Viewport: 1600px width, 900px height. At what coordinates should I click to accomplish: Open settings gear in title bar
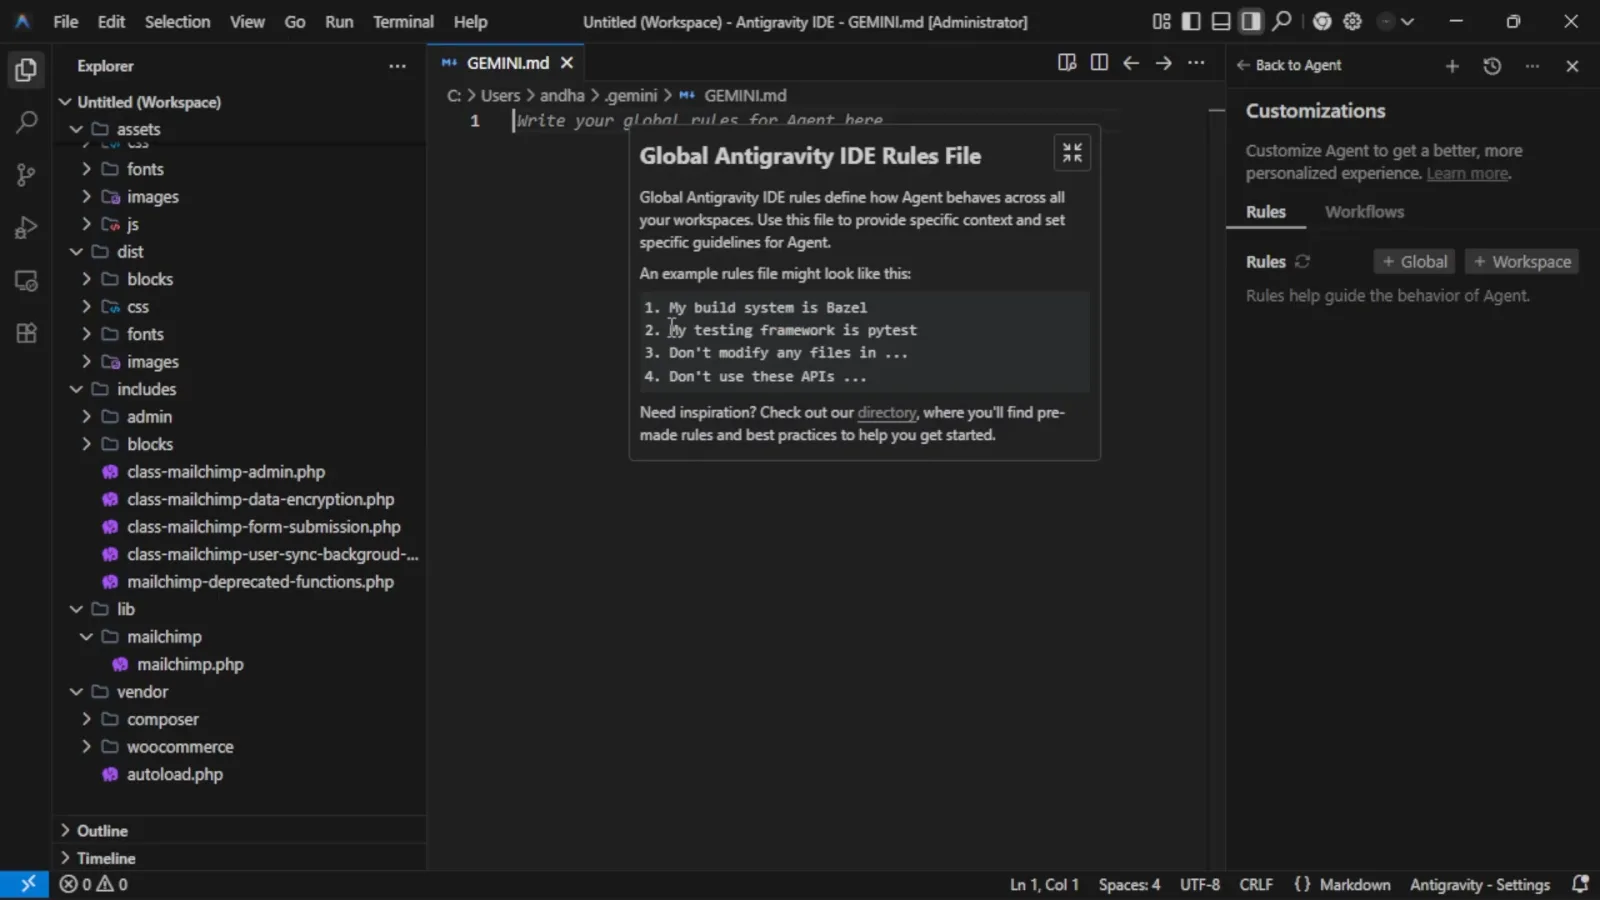pos(1352,21)
